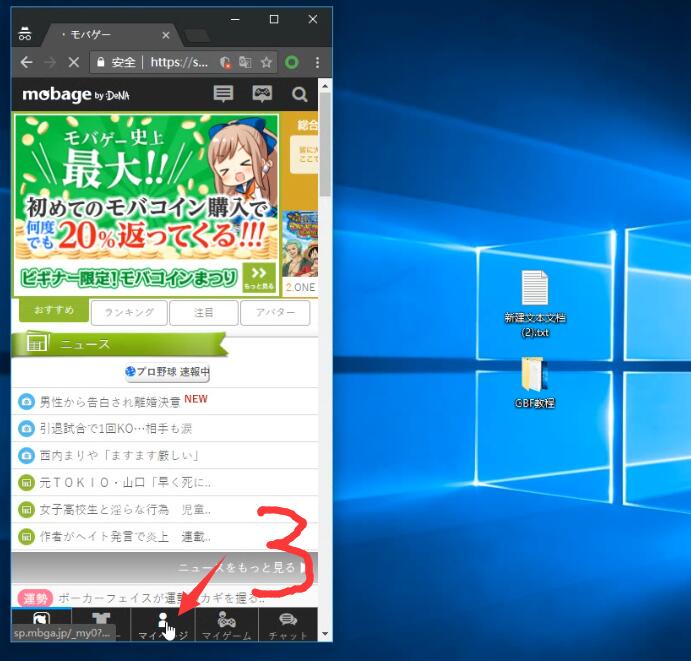Click the translate page icon in address bar
The width and height of the screenshot is (691, 661).
(245, 62)
